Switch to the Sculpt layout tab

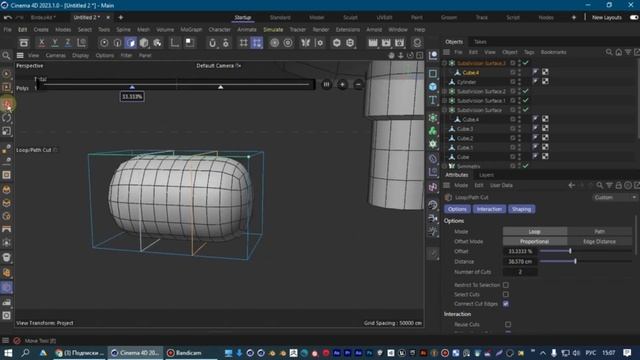tap(350, 18)
